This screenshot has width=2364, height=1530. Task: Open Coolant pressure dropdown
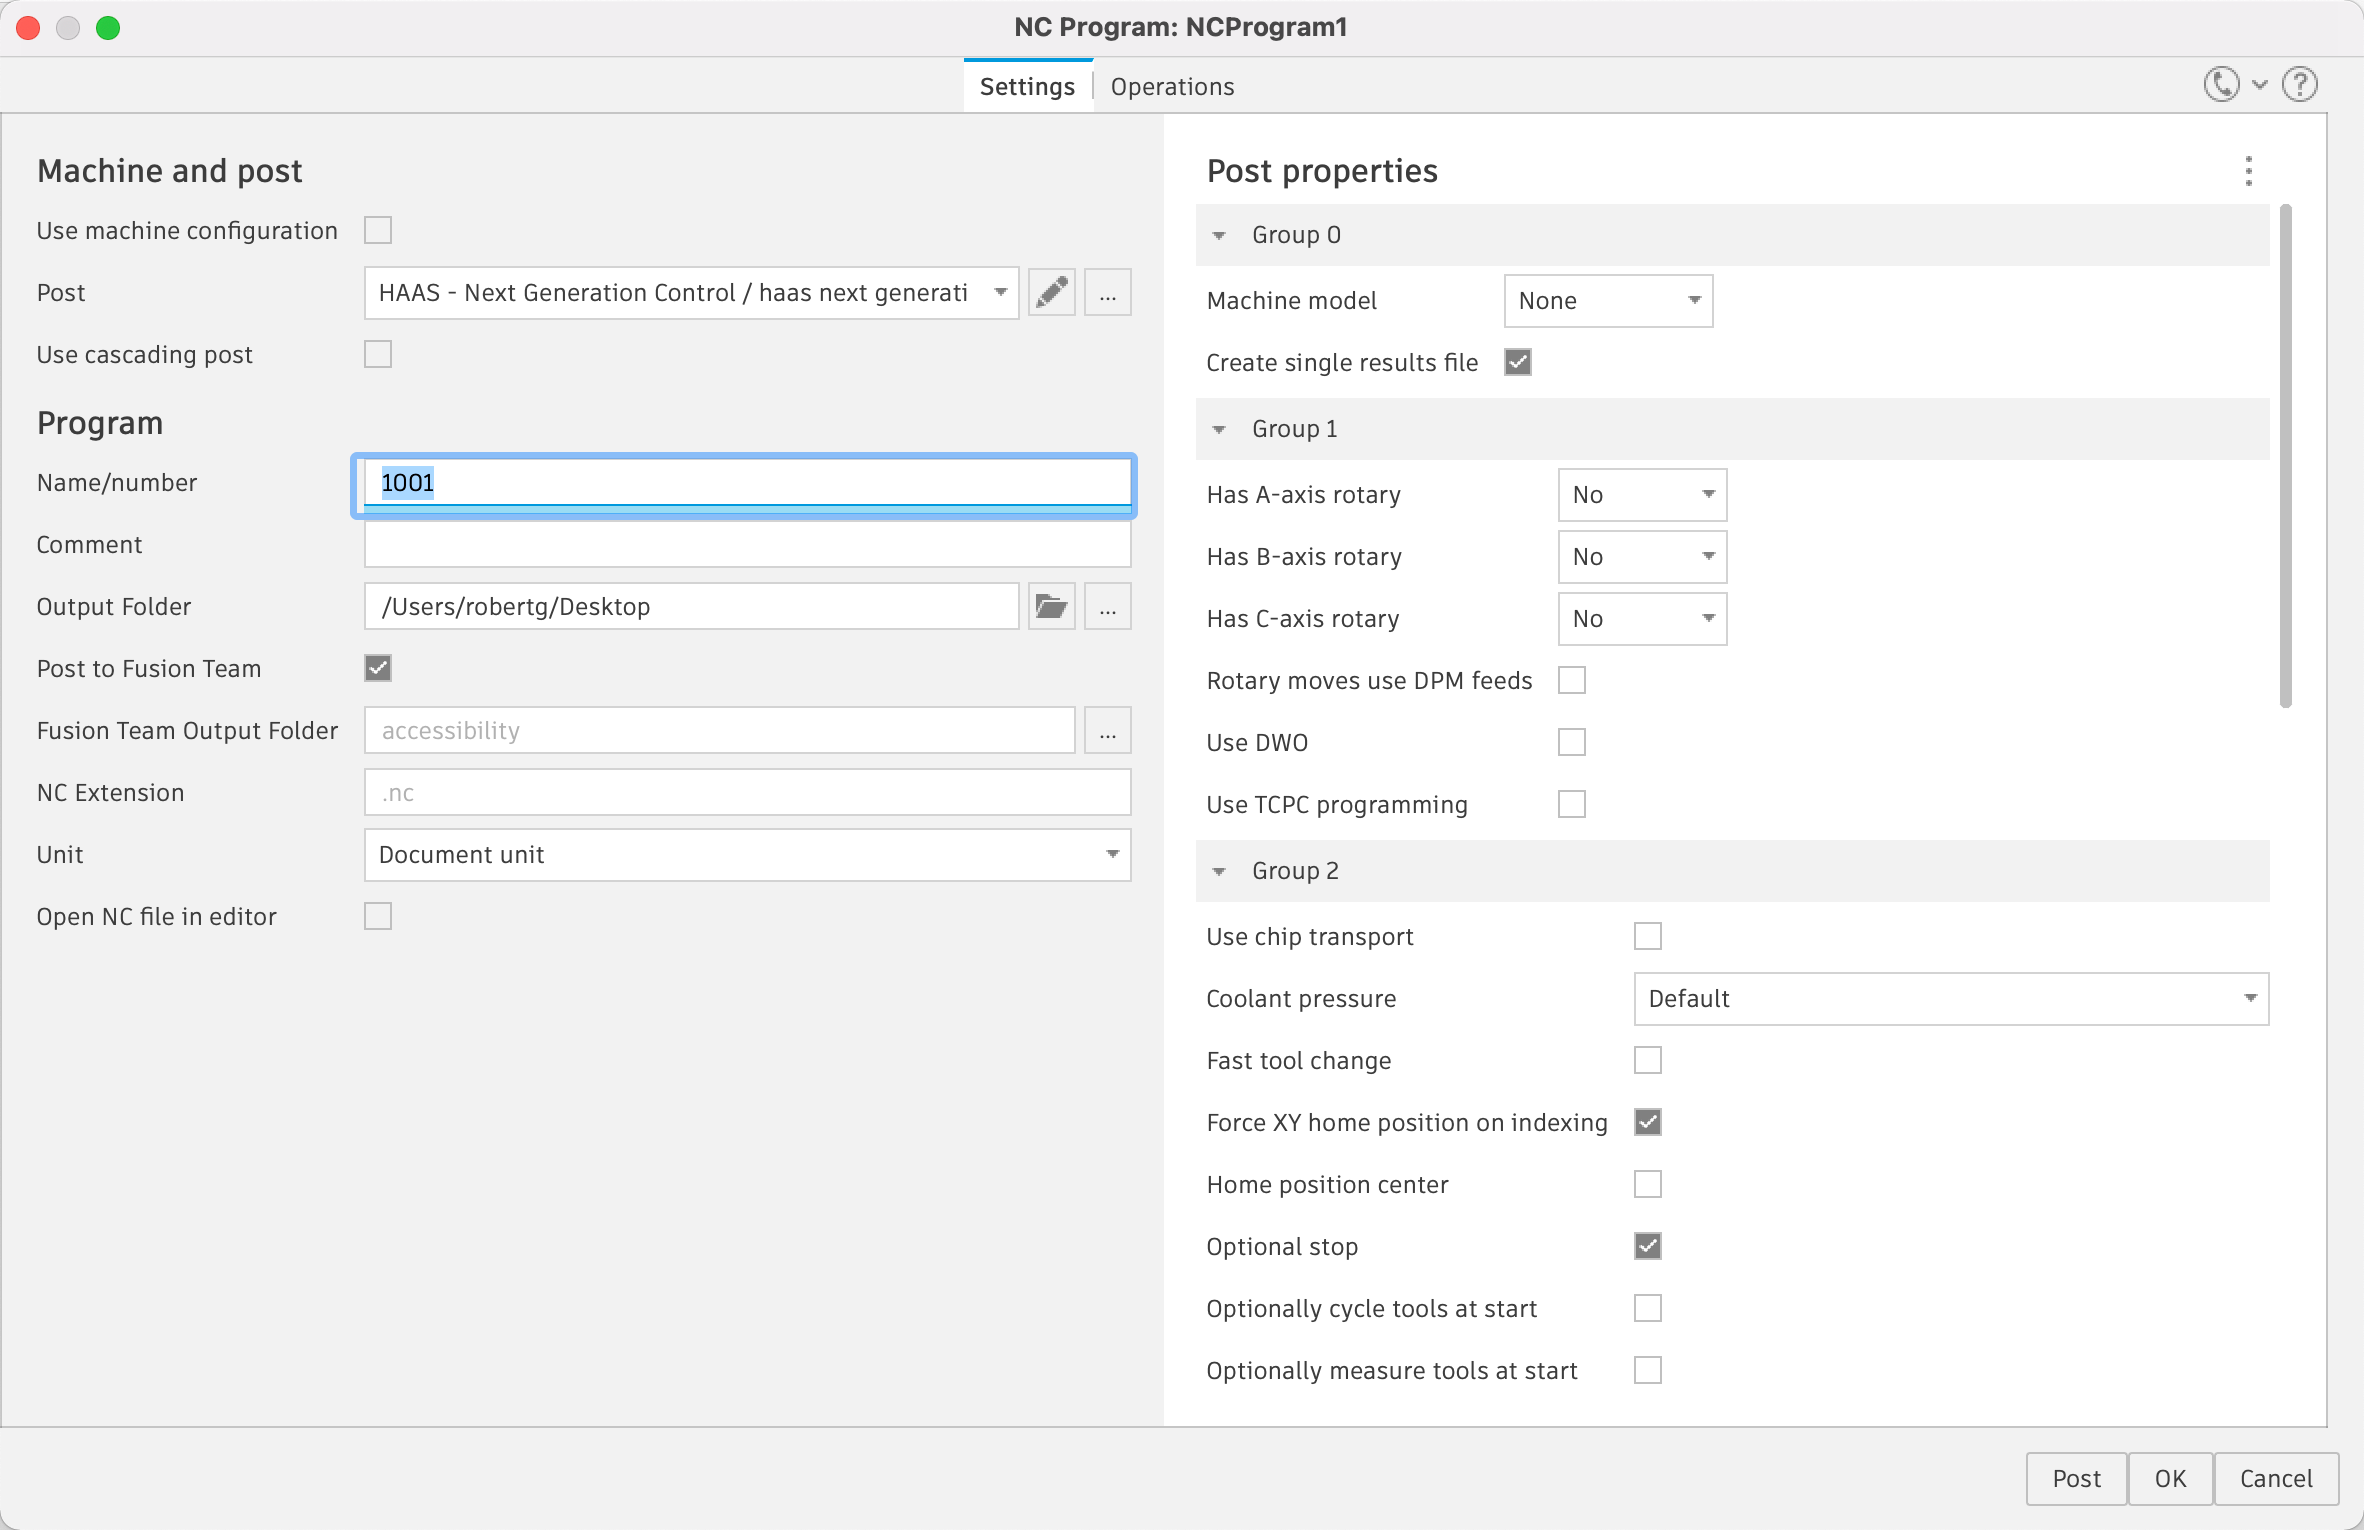pos(1951,999)
